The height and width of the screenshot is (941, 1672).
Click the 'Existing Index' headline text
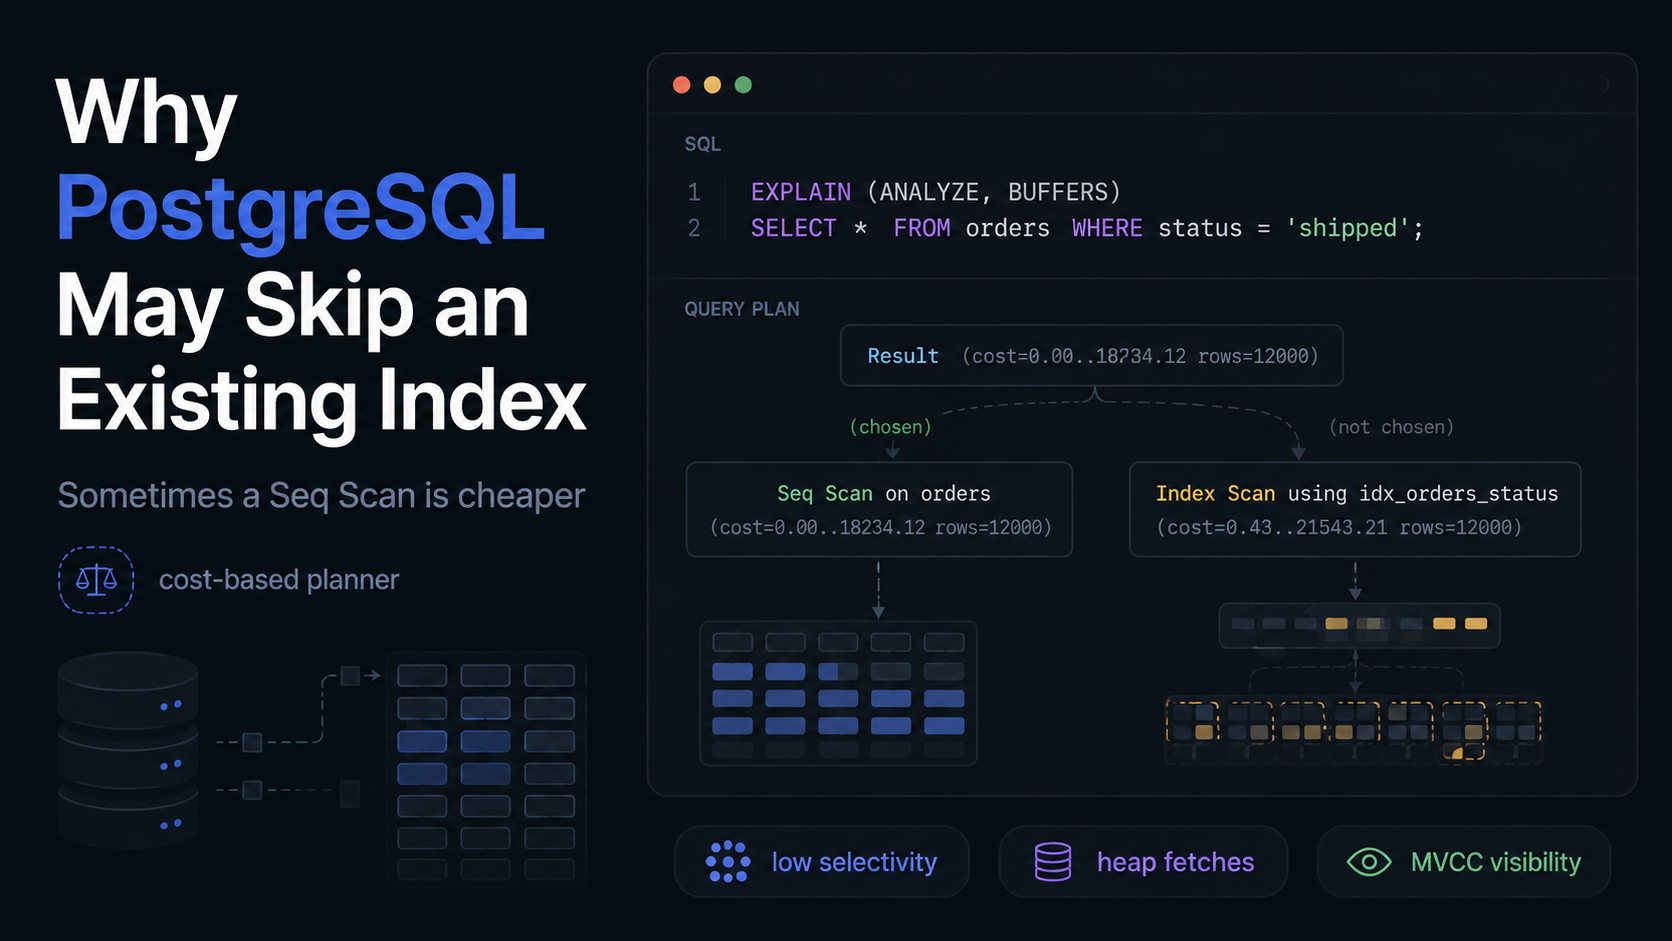[322, 401]
